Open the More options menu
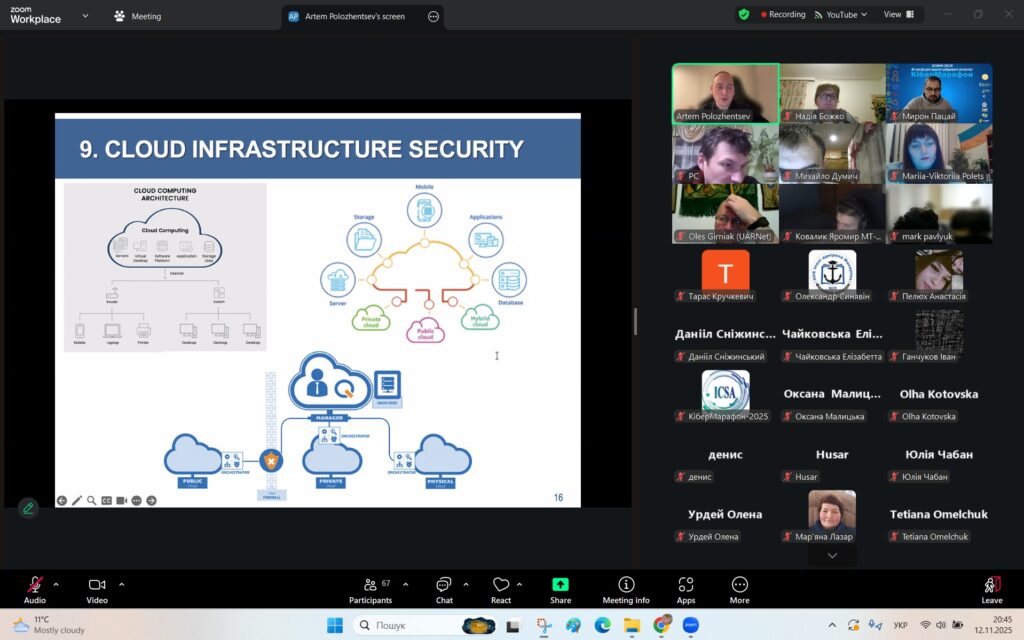This screenshot has width=1024, height=640. [740, 589]
